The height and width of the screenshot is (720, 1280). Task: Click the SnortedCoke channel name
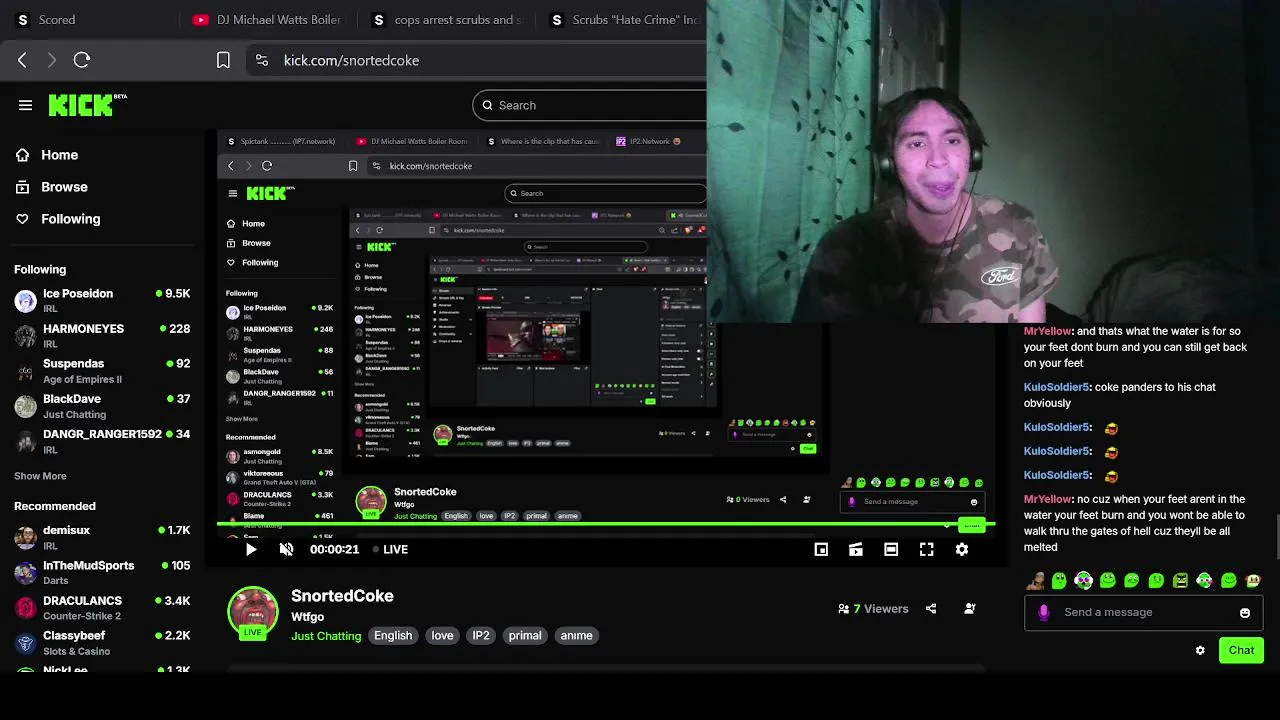(342, 596)
